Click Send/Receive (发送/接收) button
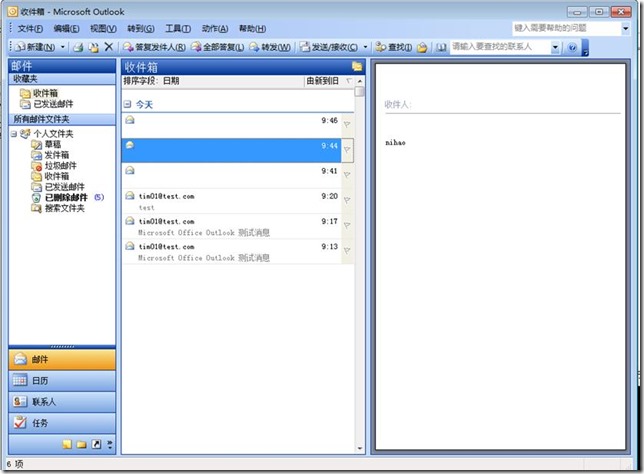This screenshot has height=474, width=644. [329, 47]
